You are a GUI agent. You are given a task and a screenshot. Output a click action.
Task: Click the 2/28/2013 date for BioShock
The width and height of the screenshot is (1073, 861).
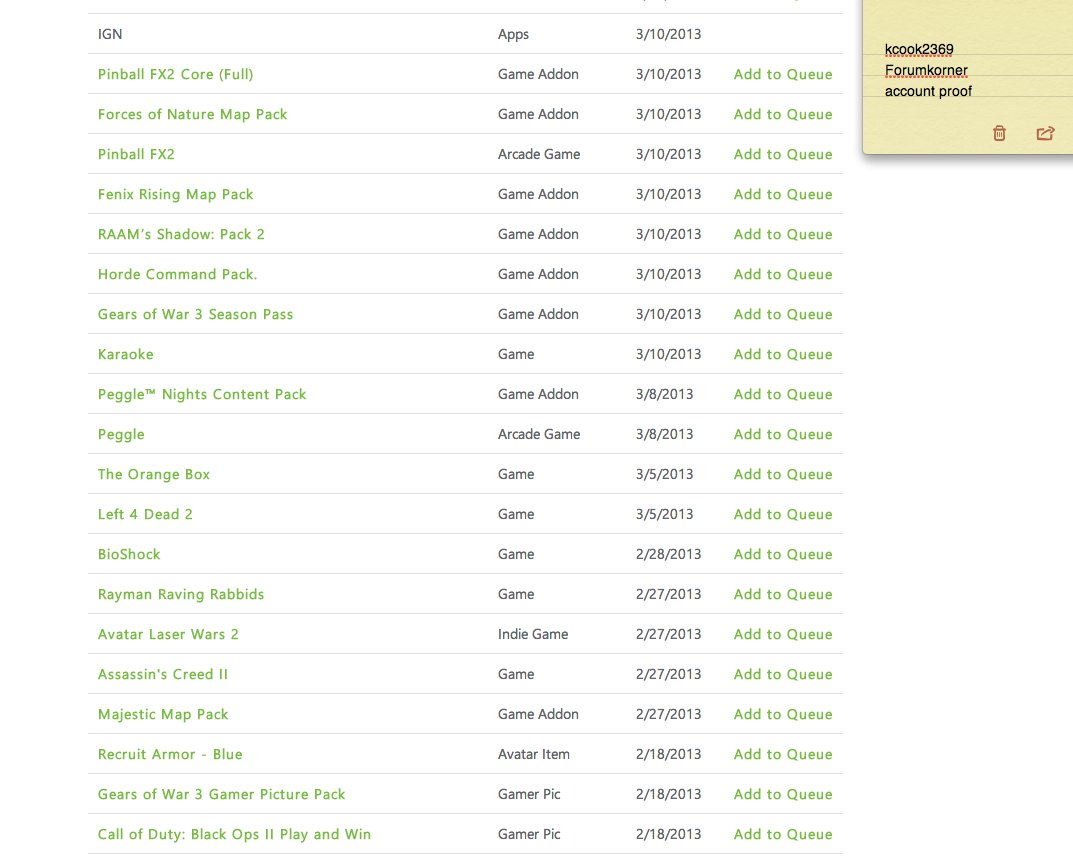coord(669,554)
